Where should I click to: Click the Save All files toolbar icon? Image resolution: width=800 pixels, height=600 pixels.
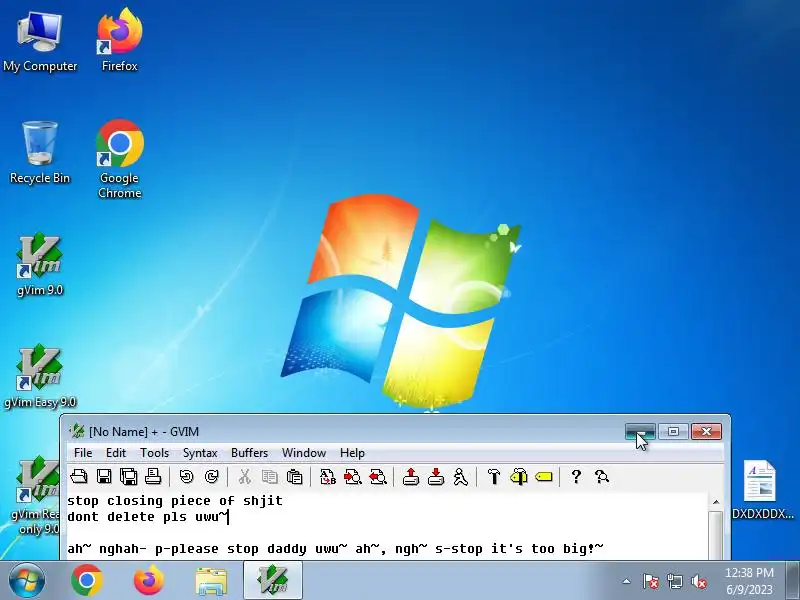[x=129, y=477]
